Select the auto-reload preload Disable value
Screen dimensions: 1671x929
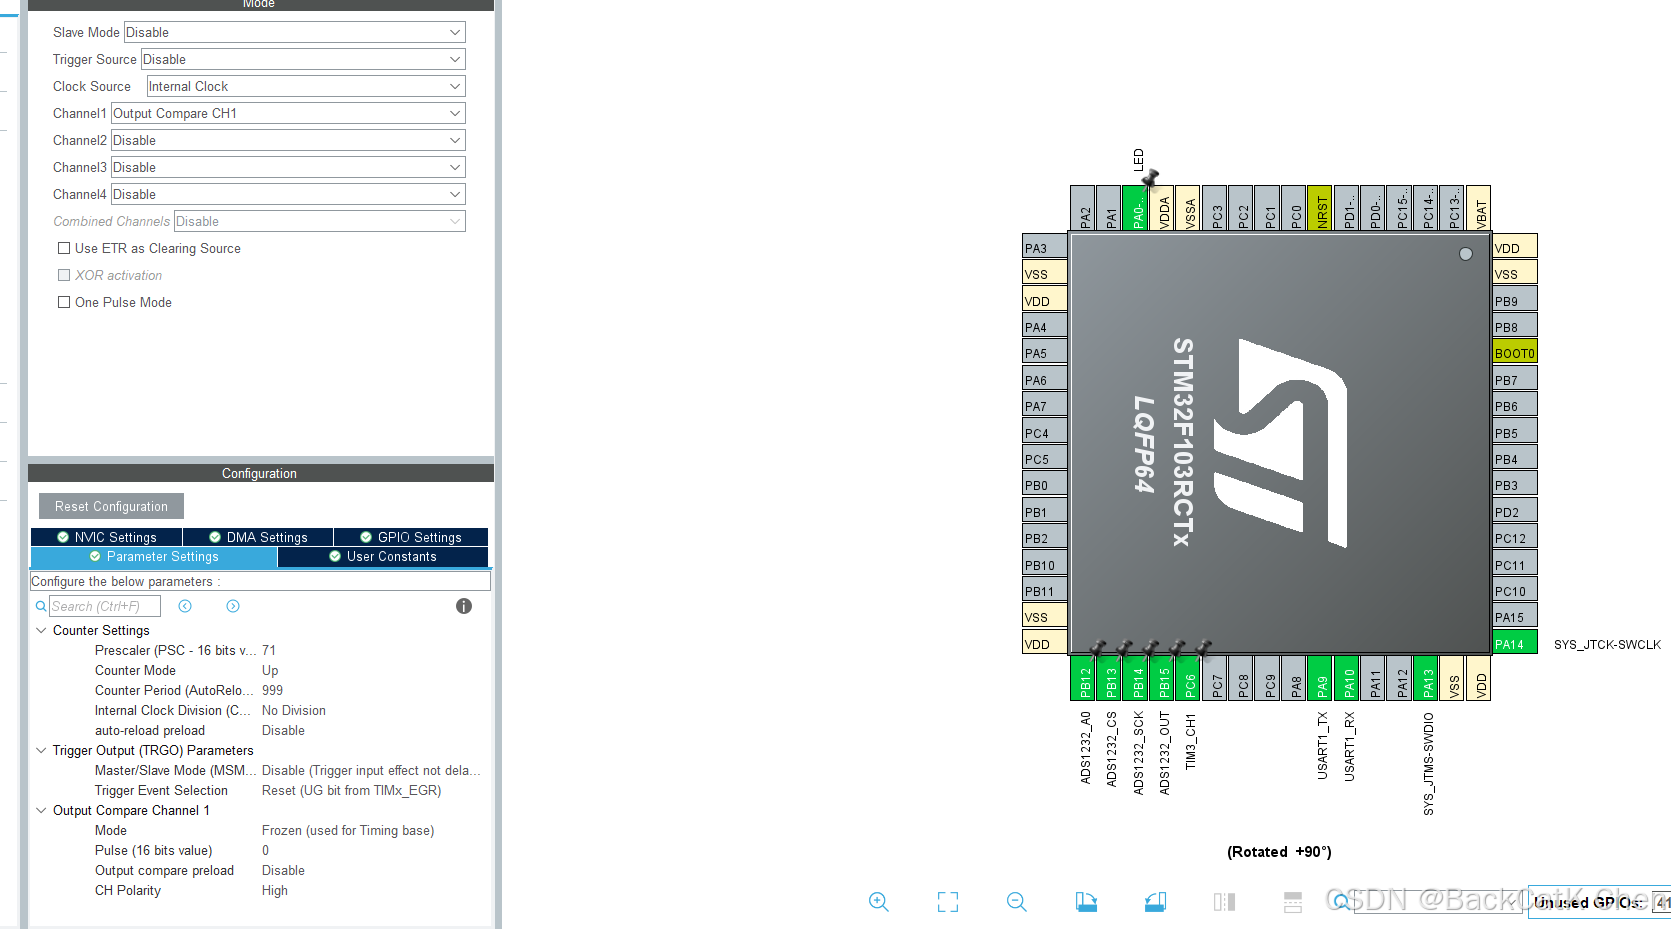click(x=283, y=730)
